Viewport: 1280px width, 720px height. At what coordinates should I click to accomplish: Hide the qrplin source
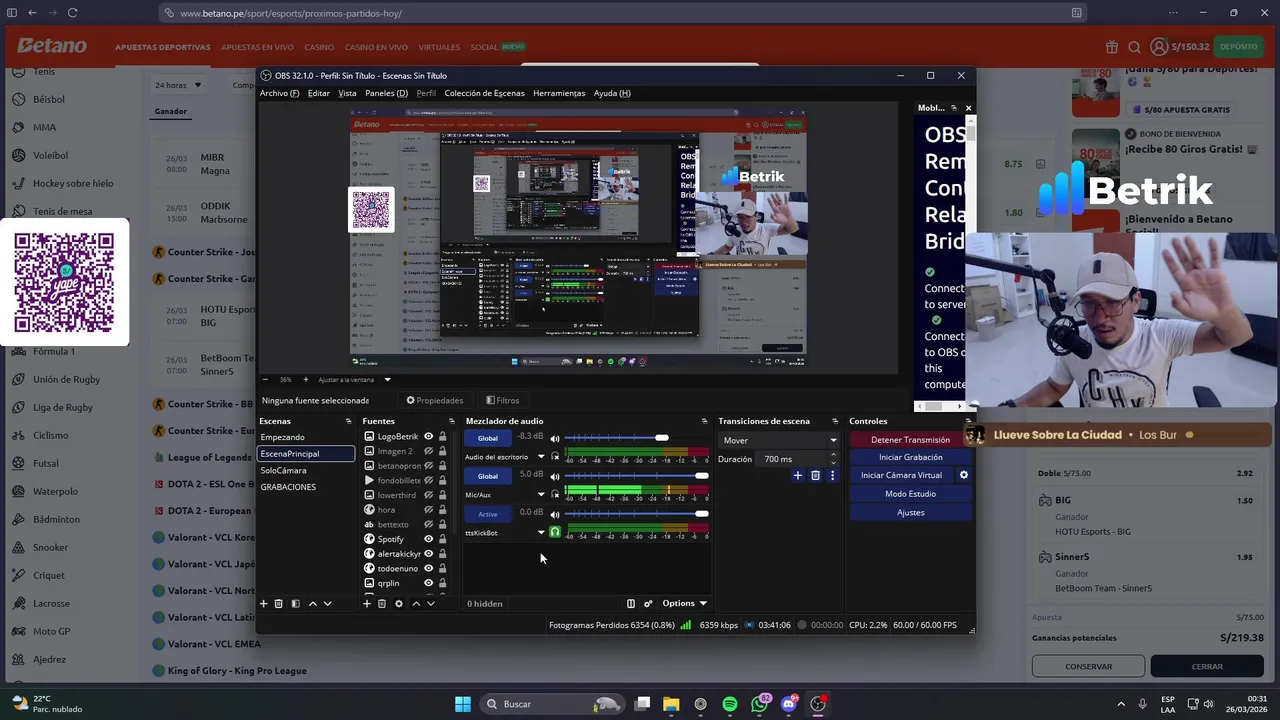click(428, 583)
